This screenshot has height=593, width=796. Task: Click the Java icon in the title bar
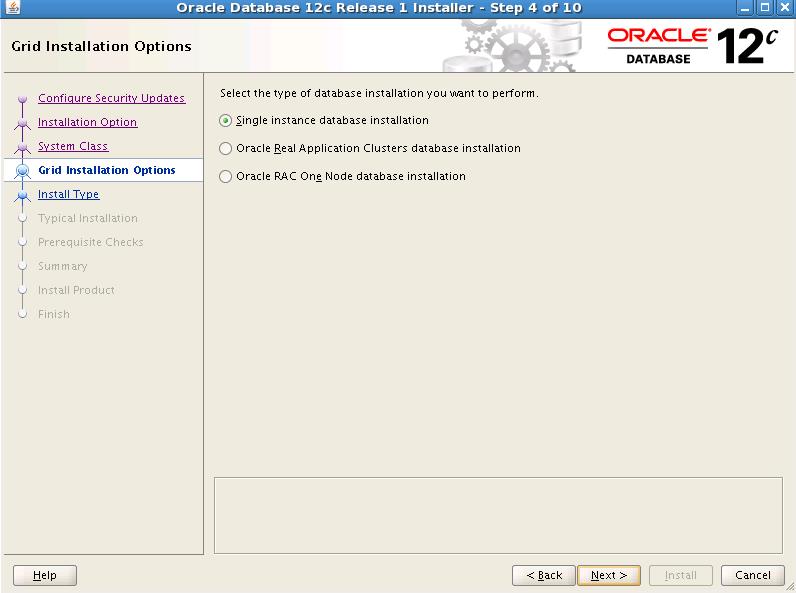[x=12, y=9]
